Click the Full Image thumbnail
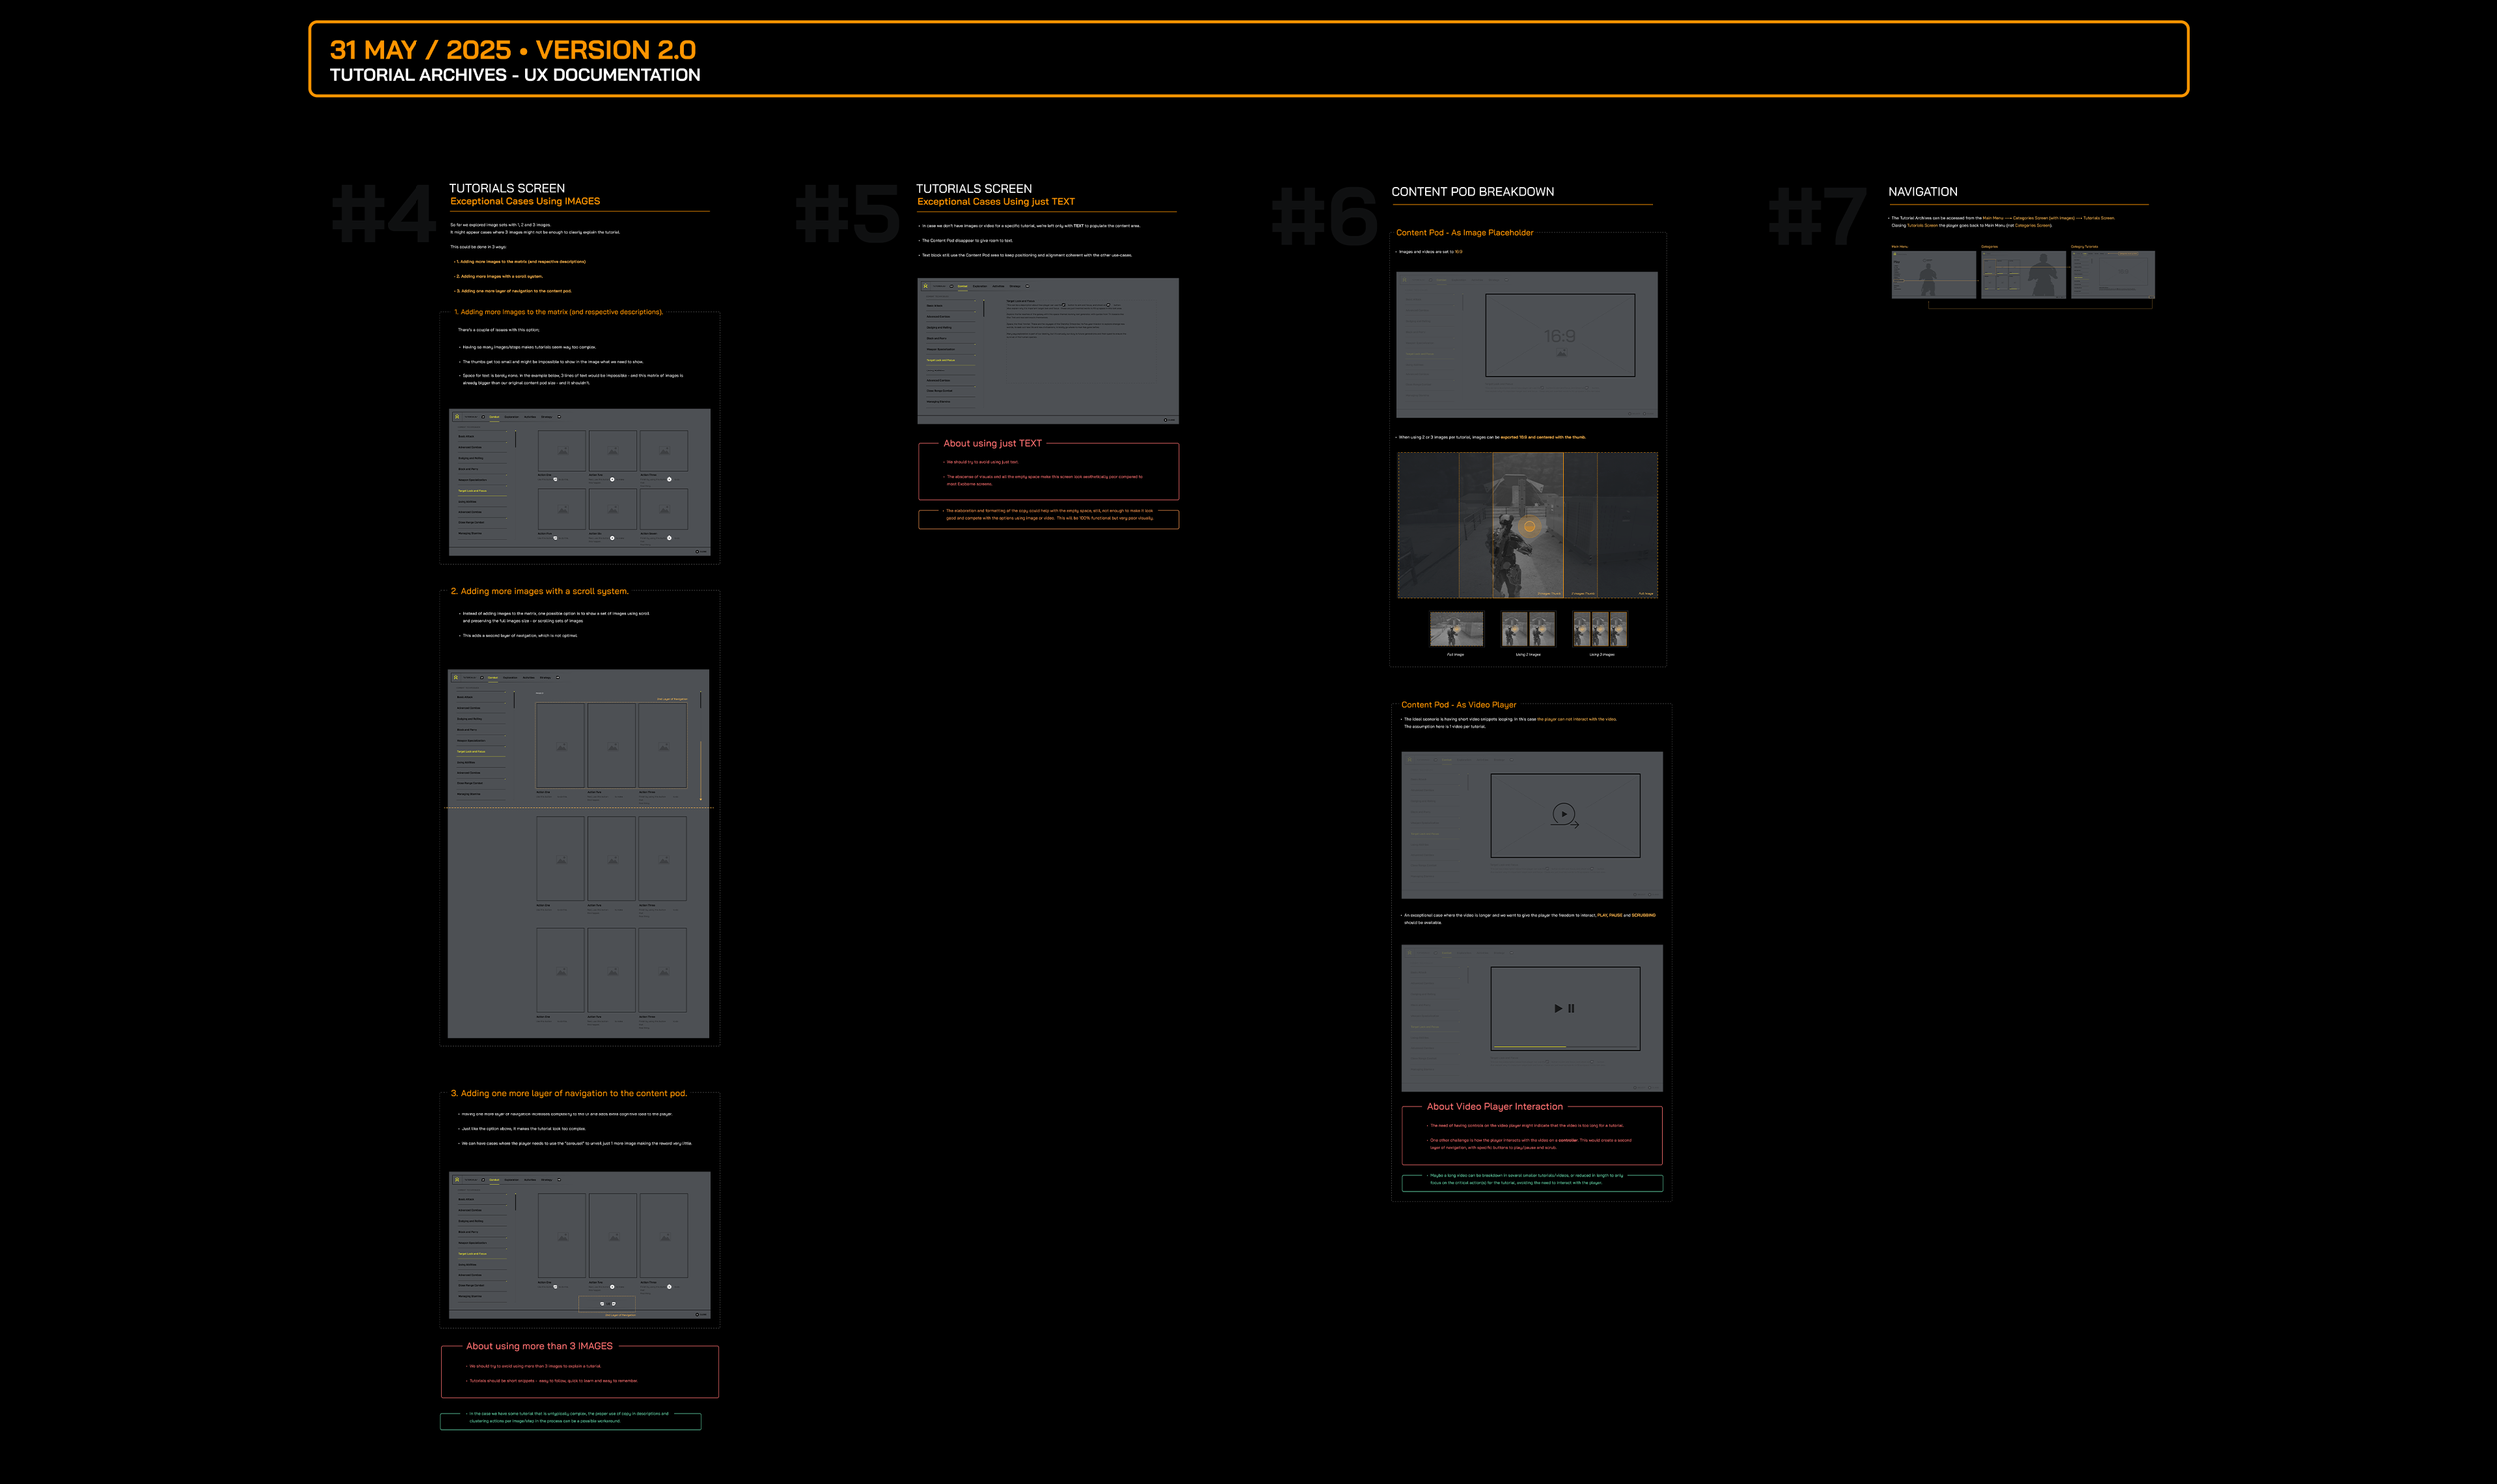Image resolution: width=2497 pixels, height=1484 pixels. pyautogui.click(x=1456, y=629)
